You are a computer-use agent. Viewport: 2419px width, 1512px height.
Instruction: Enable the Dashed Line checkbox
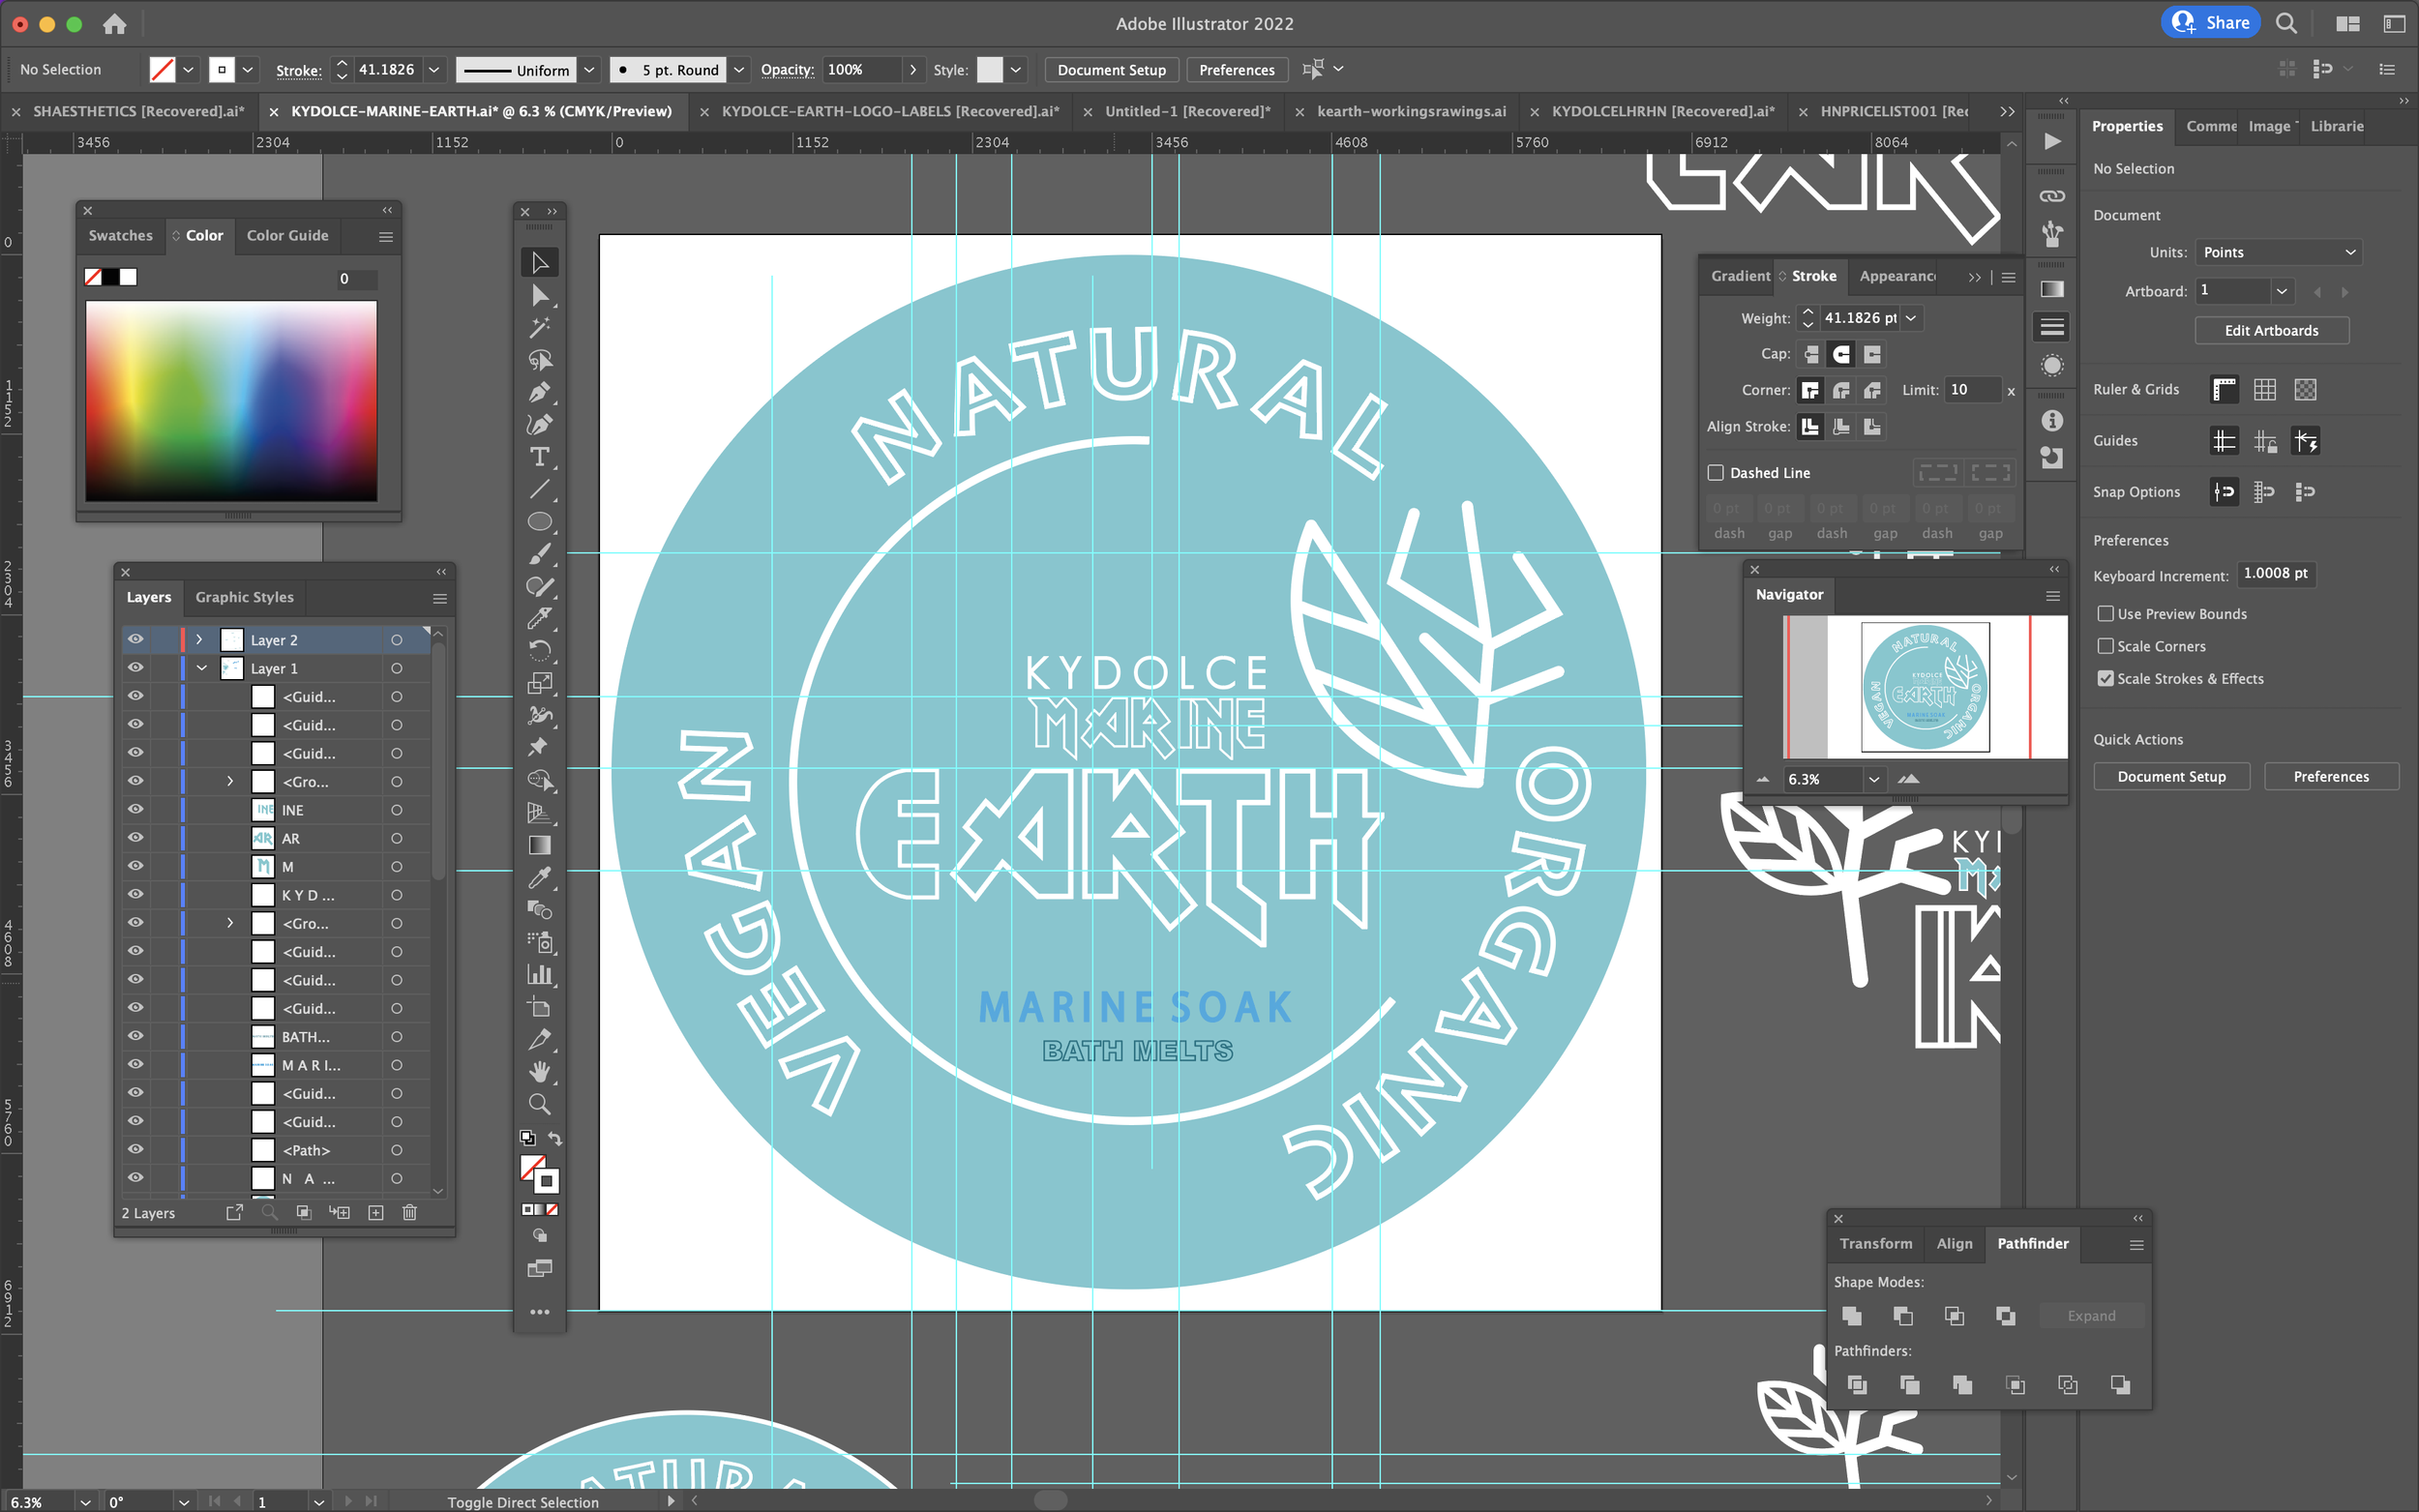pos(1716,473)
